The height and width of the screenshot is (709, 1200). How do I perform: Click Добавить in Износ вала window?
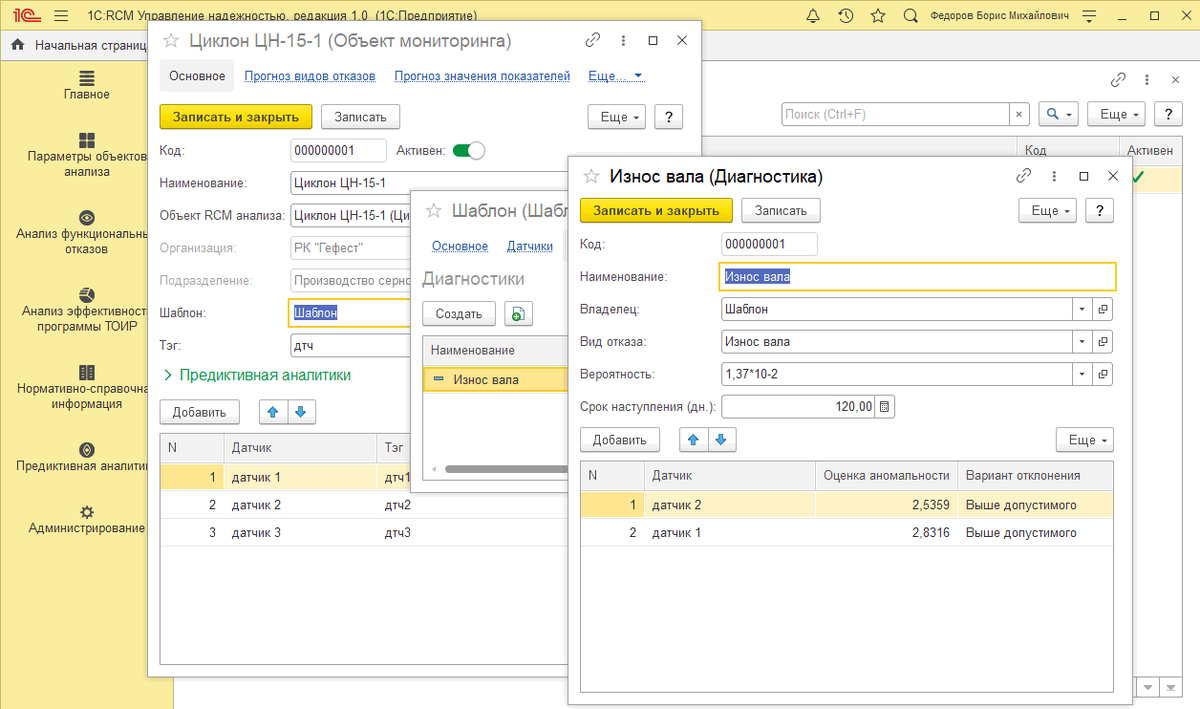[x=620, y=440]
